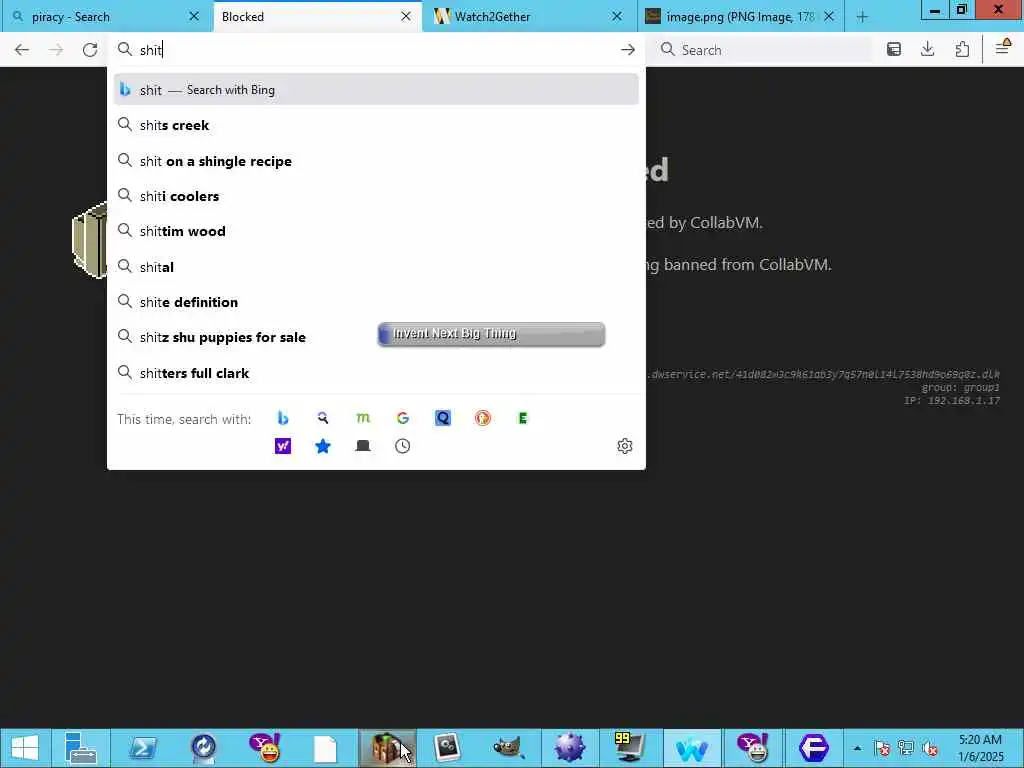Choose the green E search engine icon
The height and width of the screenshot is (768, 1024).
(522, 418)
